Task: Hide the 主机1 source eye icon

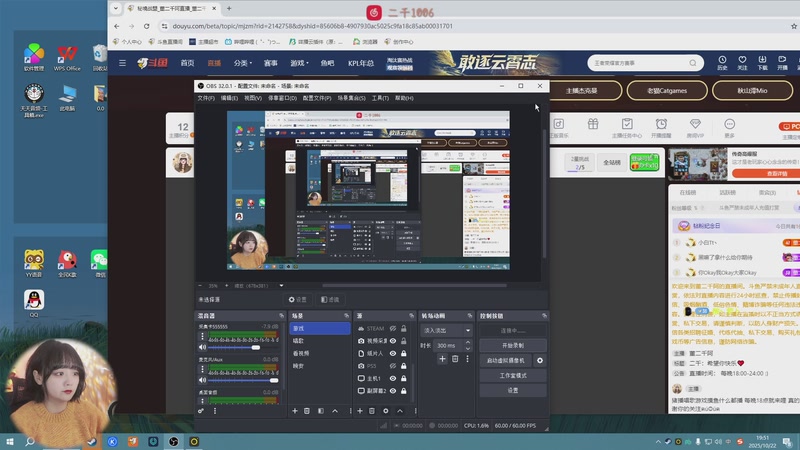Action: click(393, 379)
